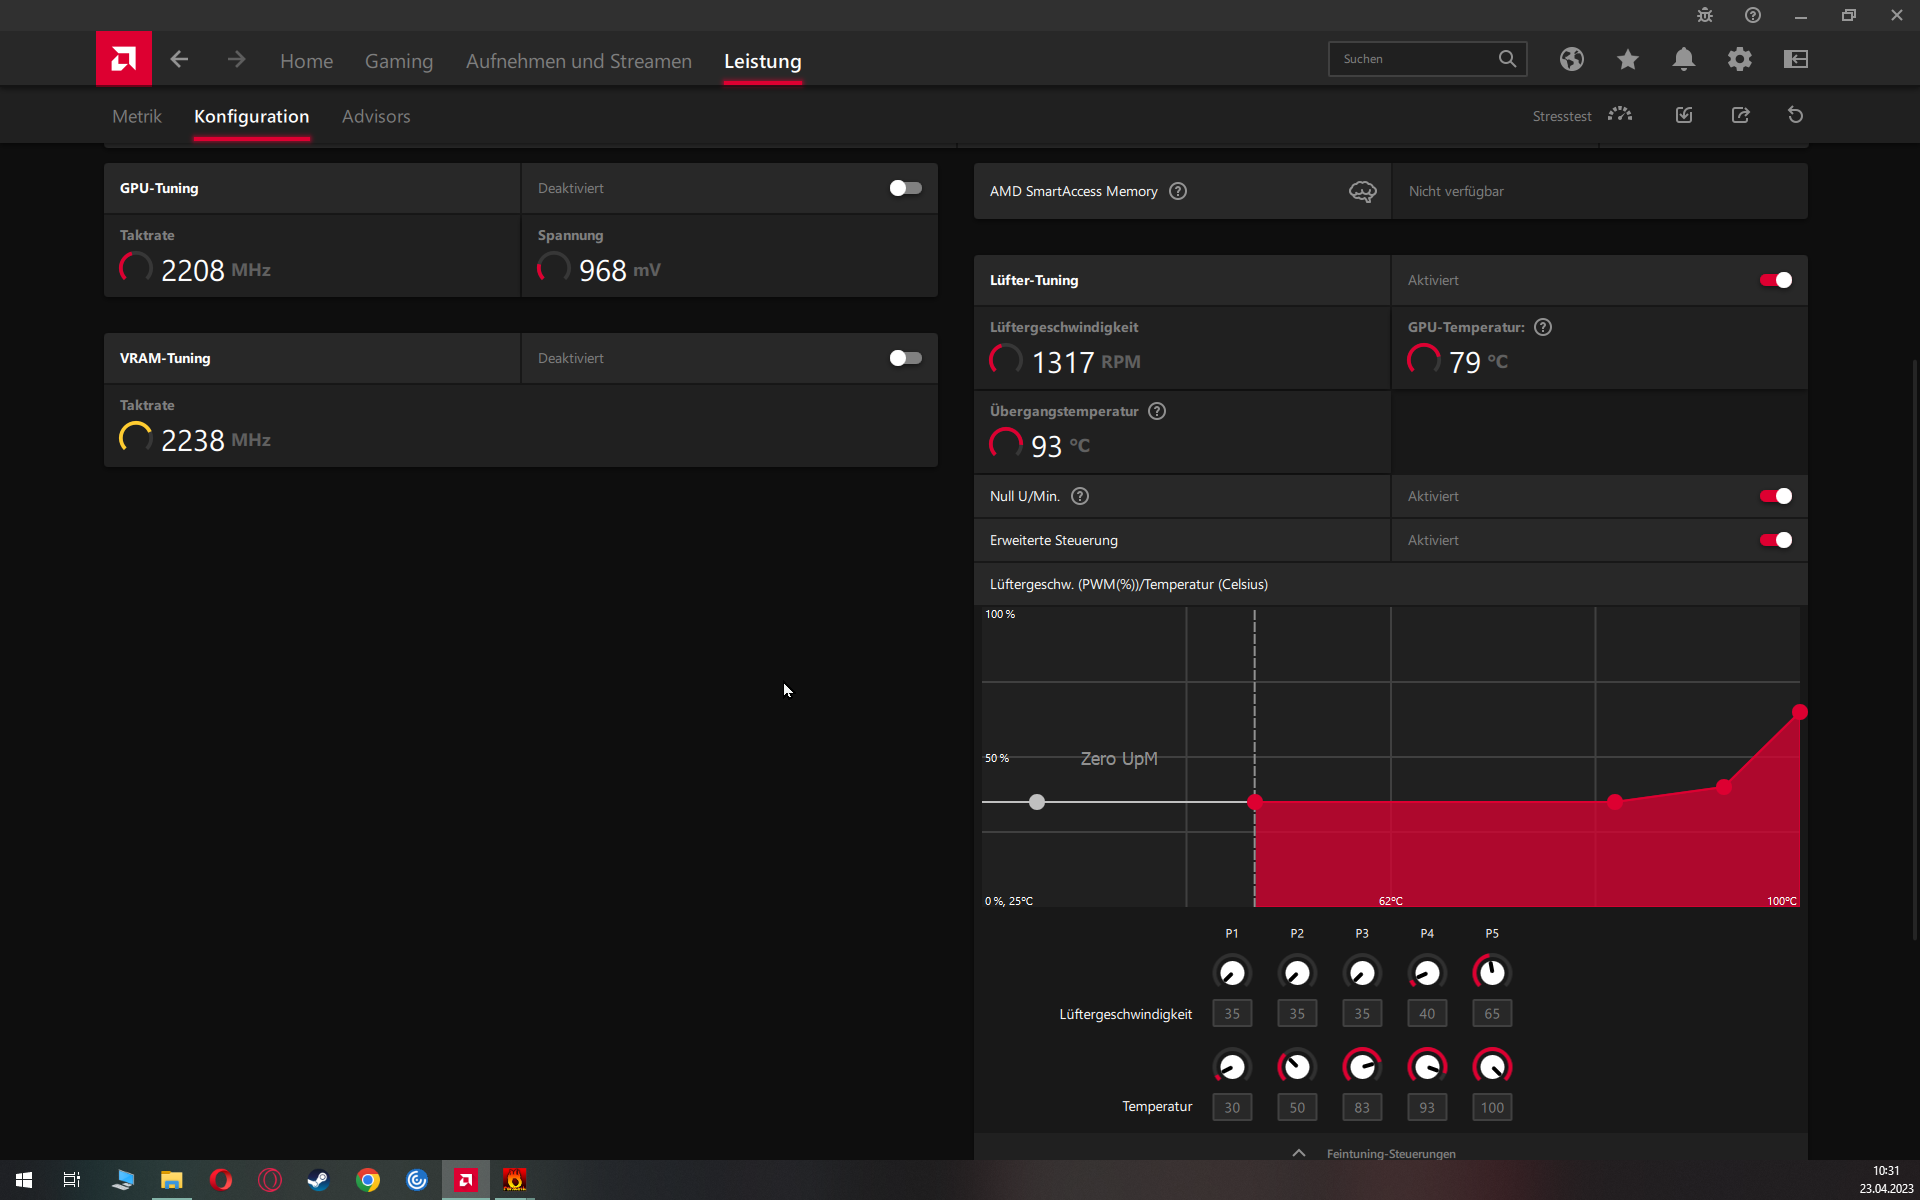Open settings gear icon

click(1739, 59)
